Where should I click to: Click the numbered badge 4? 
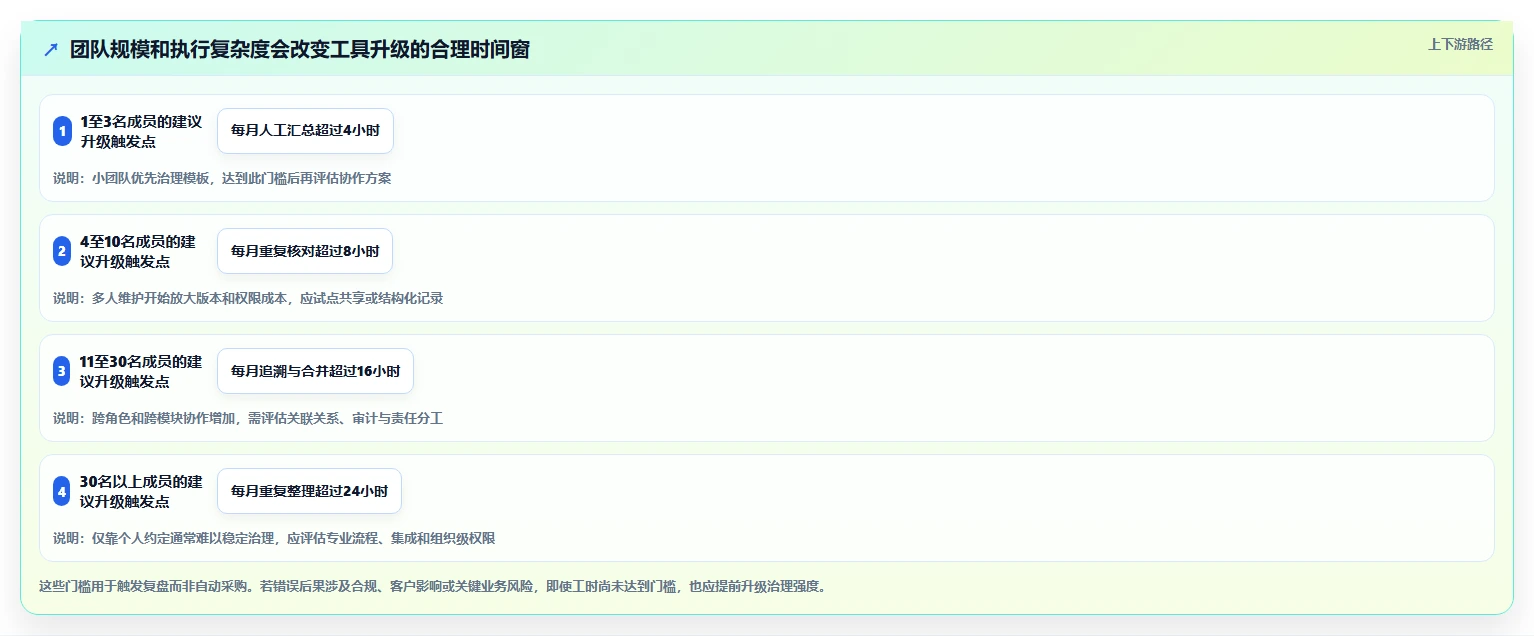click(62, 491)
